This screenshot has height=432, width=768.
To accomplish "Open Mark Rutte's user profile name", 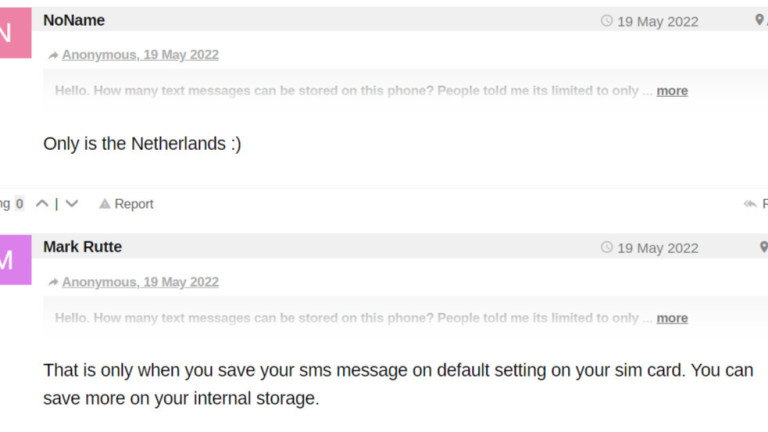I will [82, 247].
